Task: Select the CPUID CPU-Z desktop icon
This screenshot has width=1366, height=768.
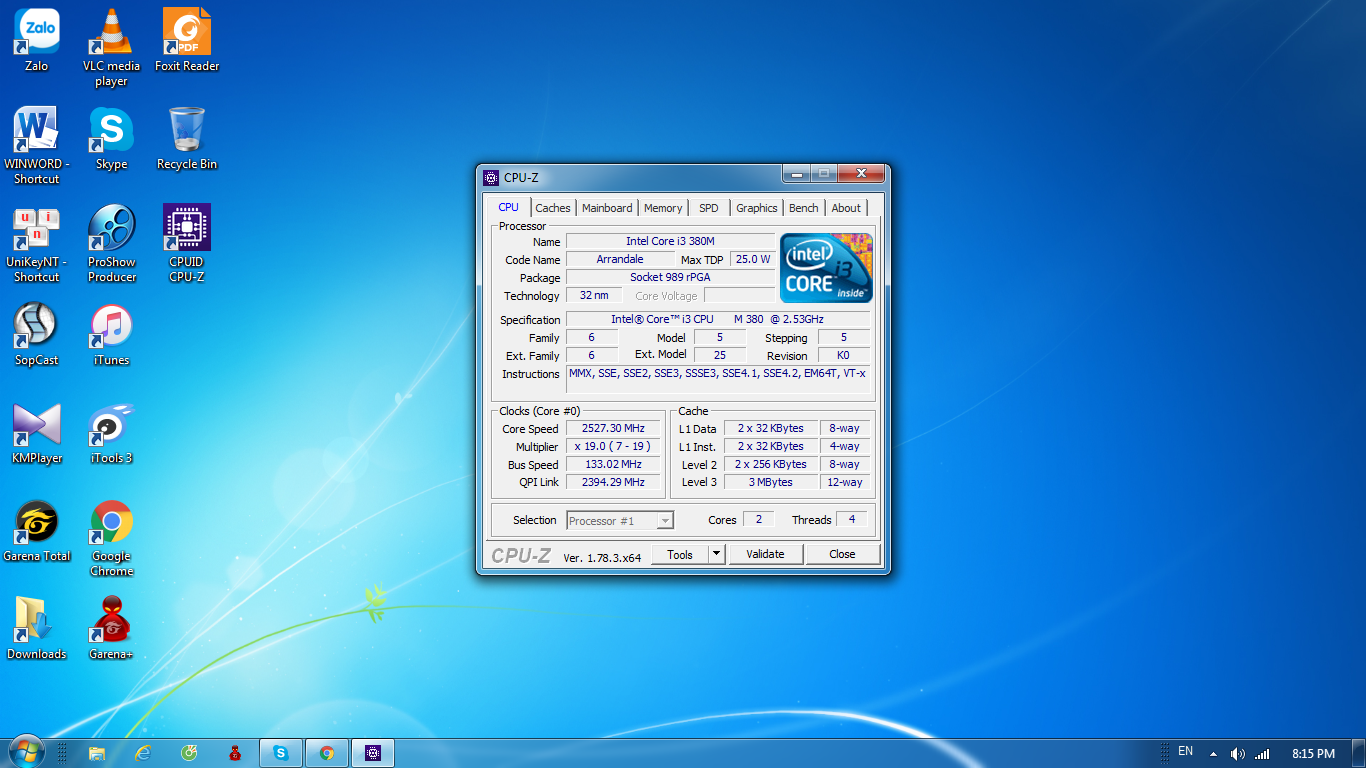Action: pos(187,230)
